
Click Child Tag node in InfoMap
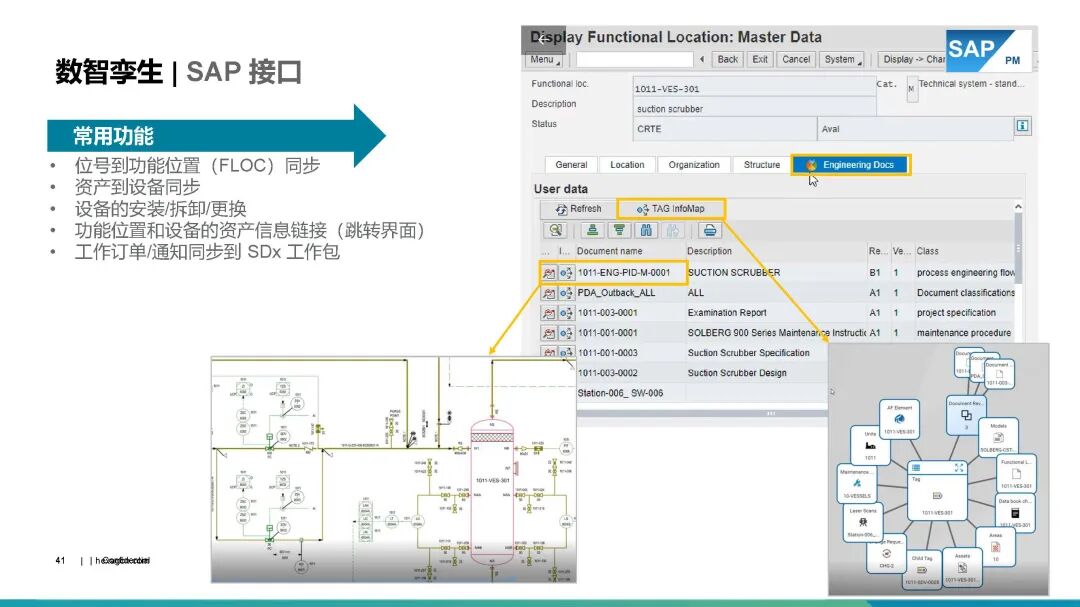coord(922,570)
